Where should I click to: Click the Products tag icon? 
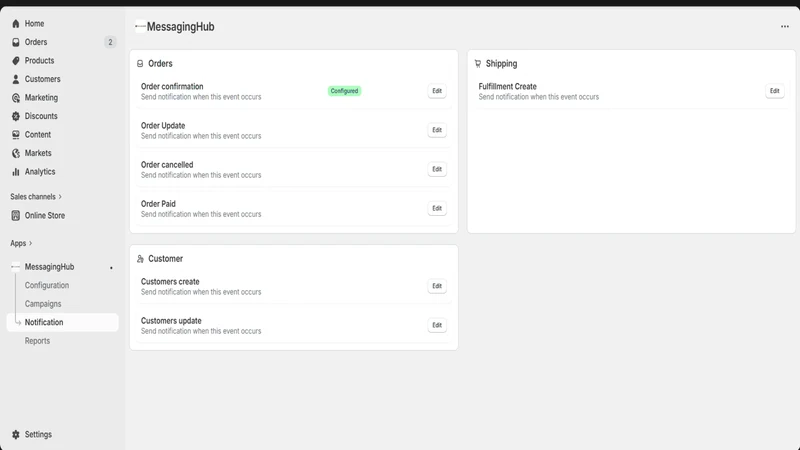pos(16,61)
